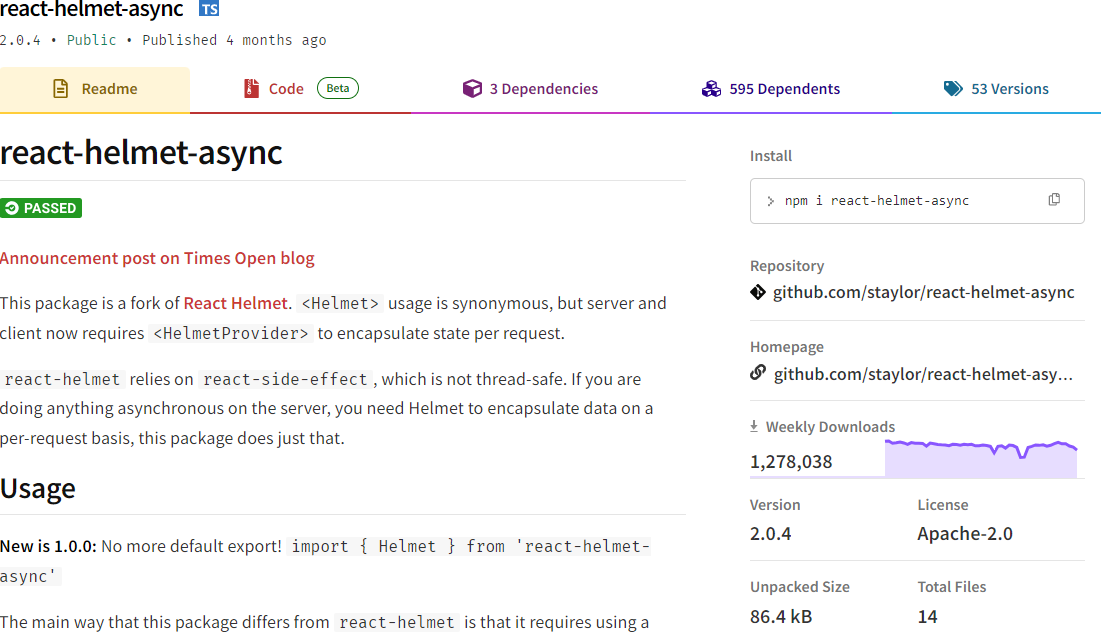The image size is (1107, 641).
Task: Click the Readme book icon
Action: coord(62,88)
